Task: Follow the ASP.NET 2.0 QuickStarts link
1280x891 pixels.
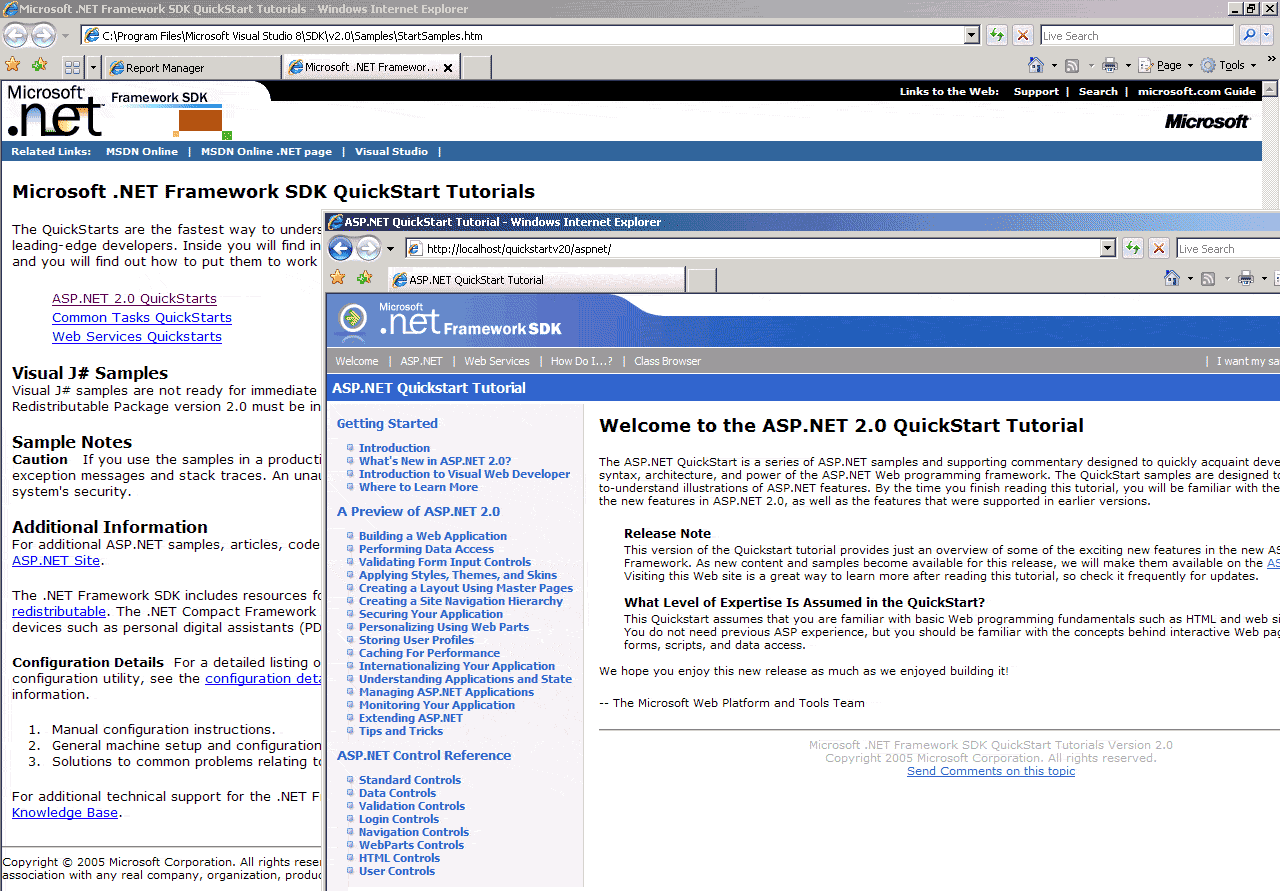Action: click(134, 298)
